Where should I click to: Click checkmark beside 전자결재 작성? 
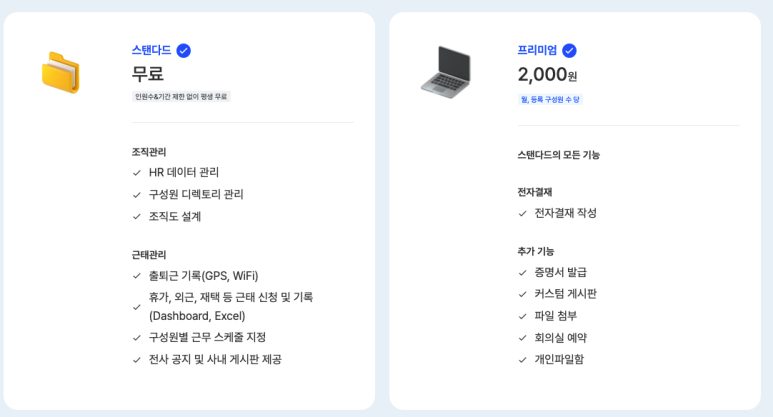point(522,214)
